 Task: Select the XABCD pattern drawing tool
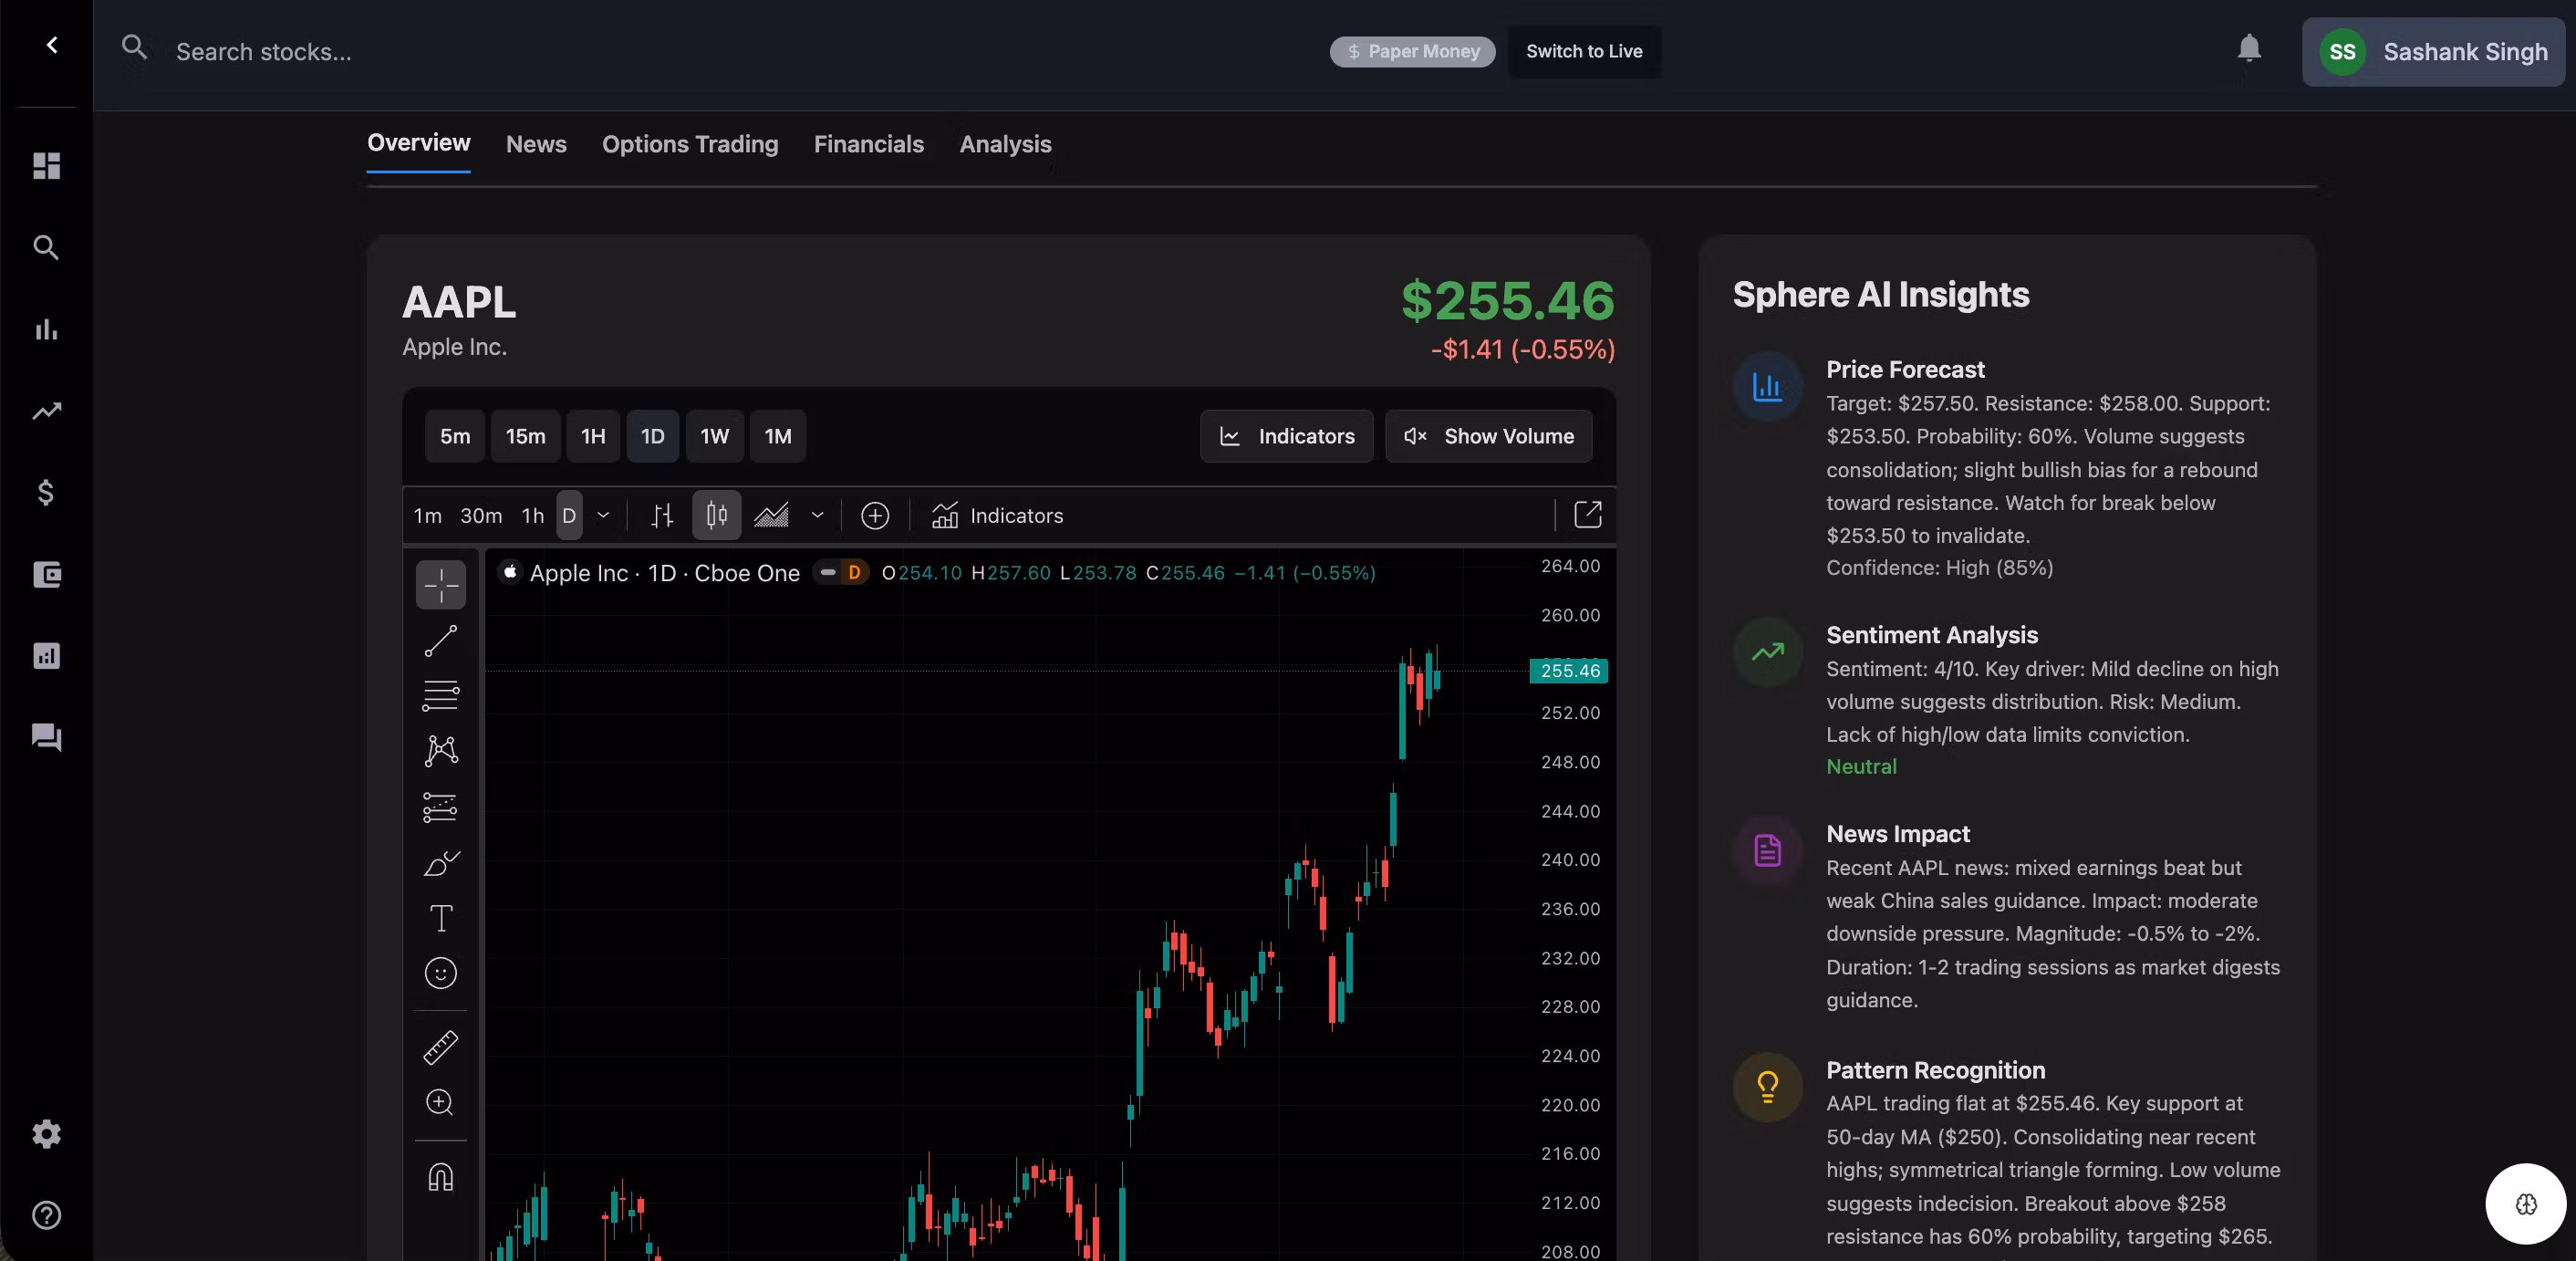pyautogui.click(x=441, y=751)
